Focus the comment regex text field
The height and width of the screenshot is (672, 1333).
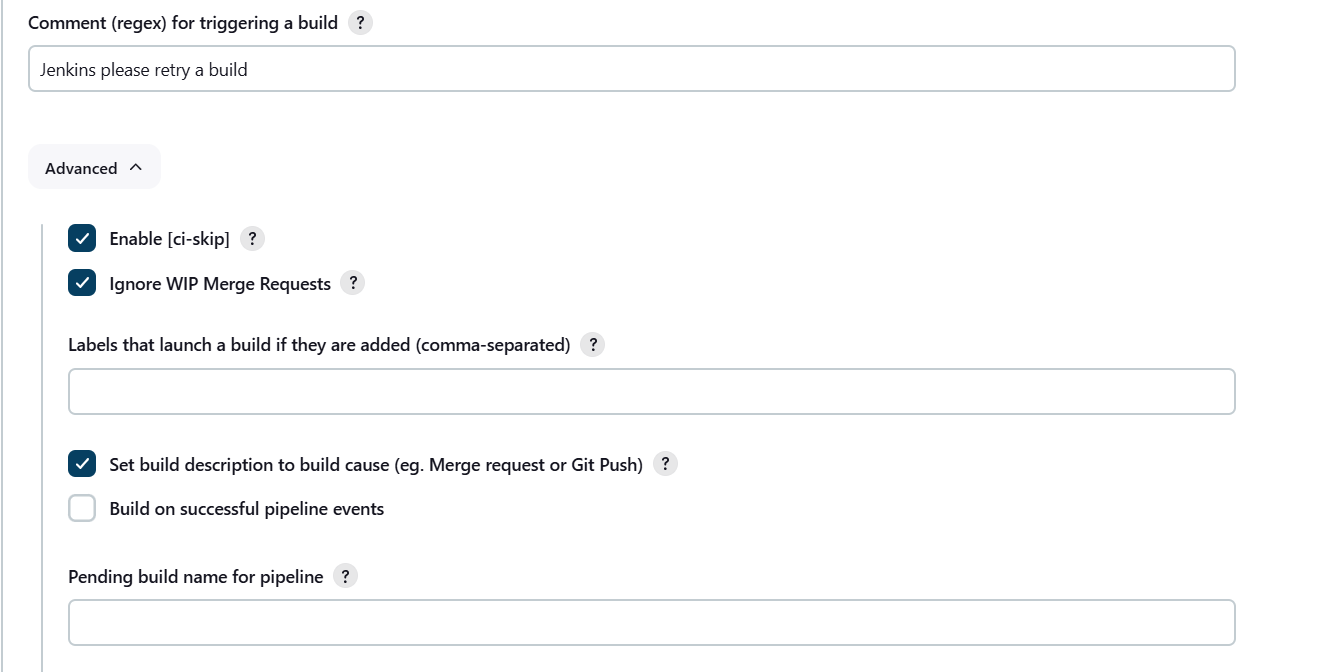[x=631, y=70]
